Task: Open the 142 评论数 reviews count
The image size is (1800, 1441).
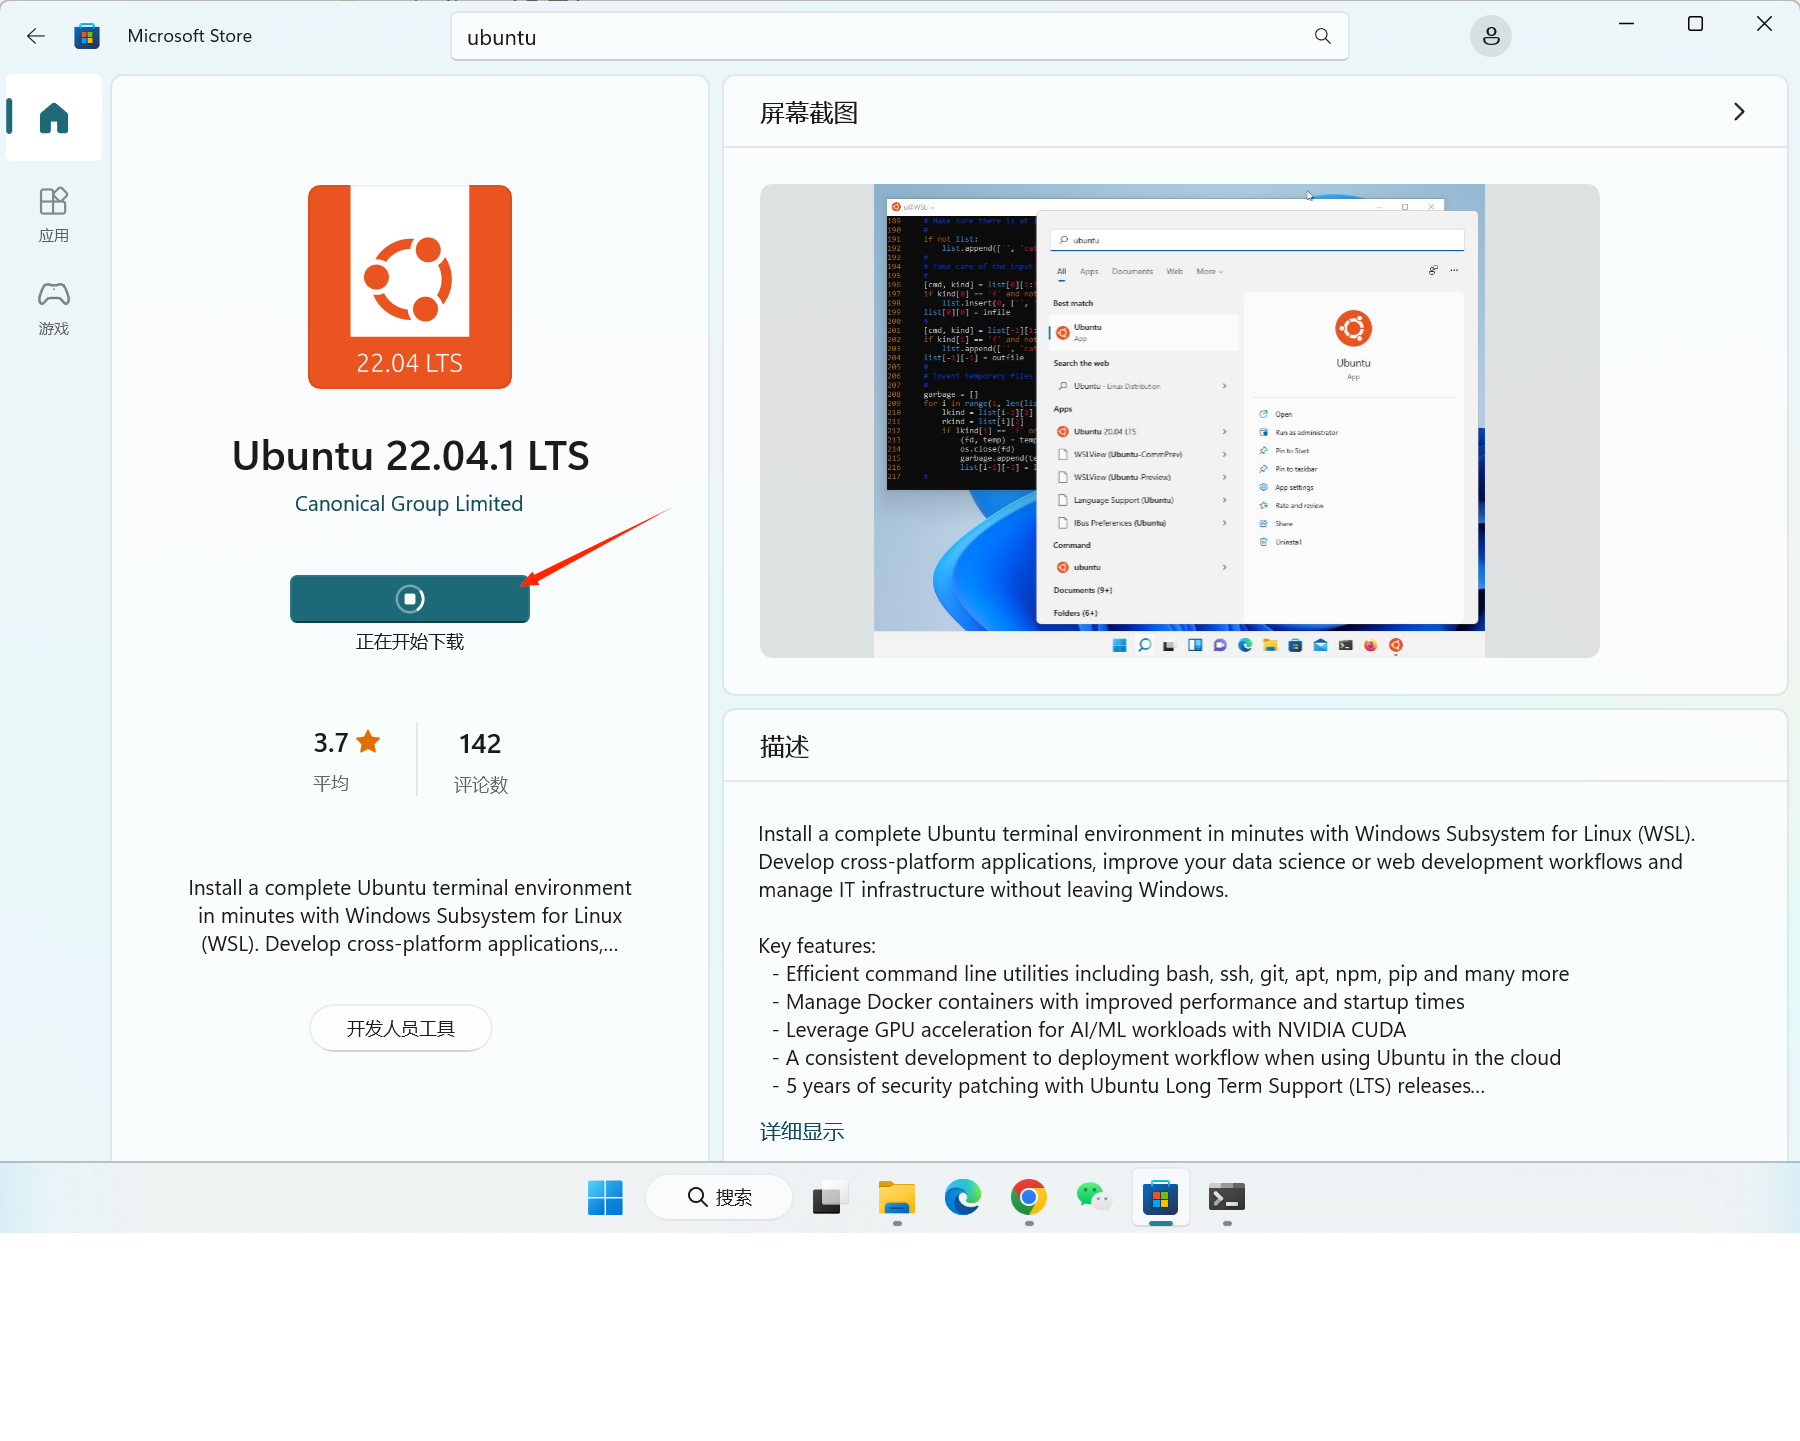Action: pyautogui.click(x=480, y=762)
